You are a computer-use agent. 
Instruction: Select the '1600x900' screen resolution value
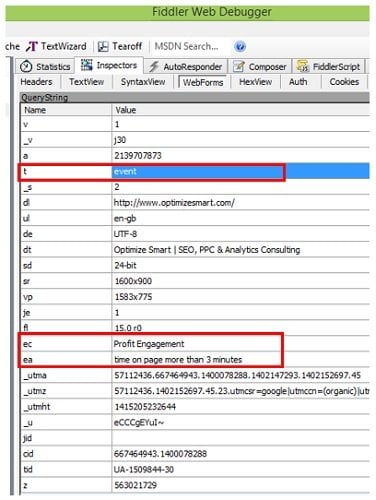coord(133,281)
